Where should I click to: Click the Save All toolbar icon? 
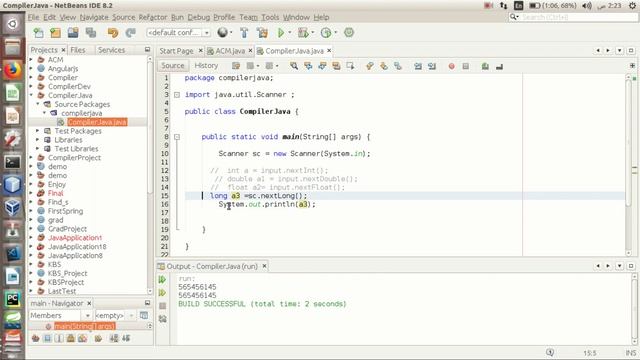pyautogui.click(x=91, y=33)
